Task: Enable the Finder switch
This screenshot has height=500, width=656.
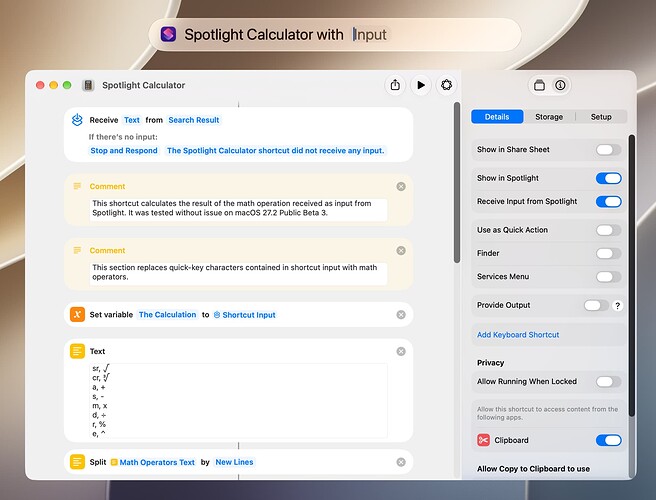Action: point(608,254)
